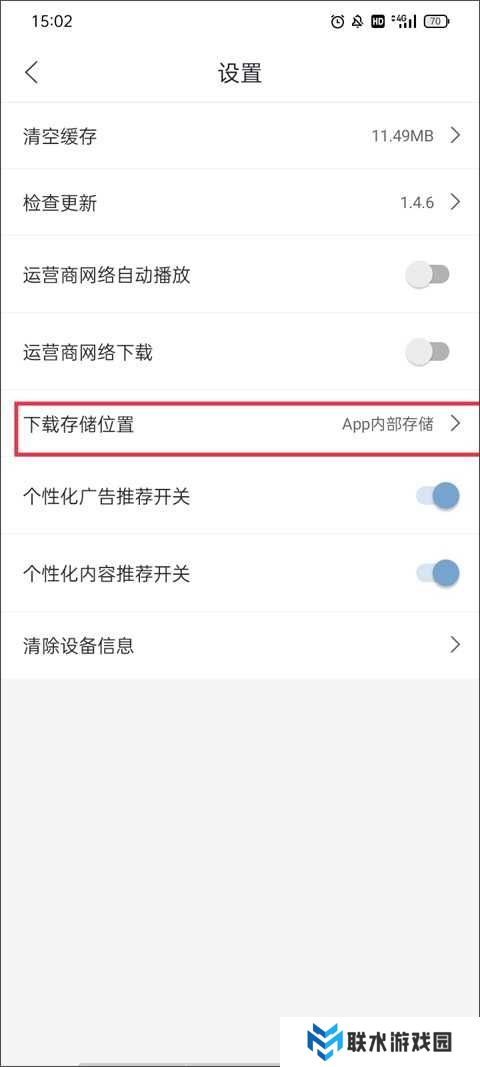The width and height of the screenshot is (480, 1067).
Task: Tap the muted bell status icon
Action: pos(357,22)
